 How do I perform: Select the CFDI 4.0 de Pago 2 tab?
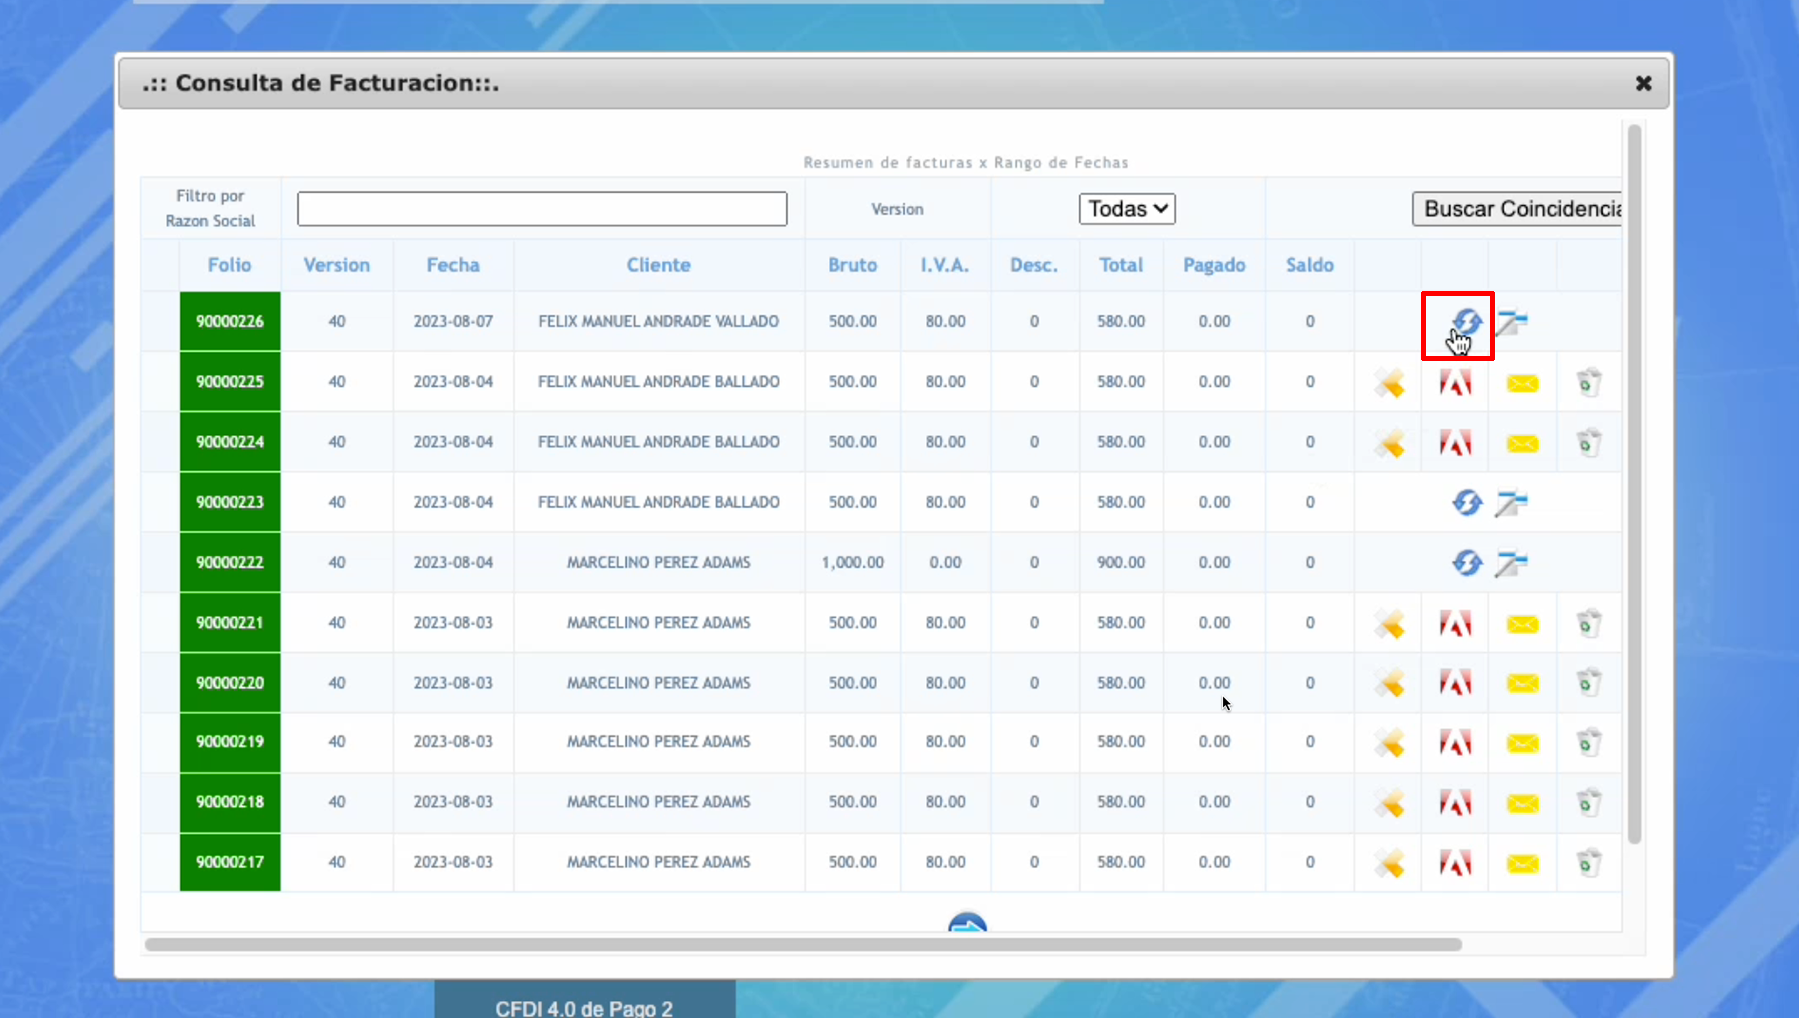[x=584, y=1007]
